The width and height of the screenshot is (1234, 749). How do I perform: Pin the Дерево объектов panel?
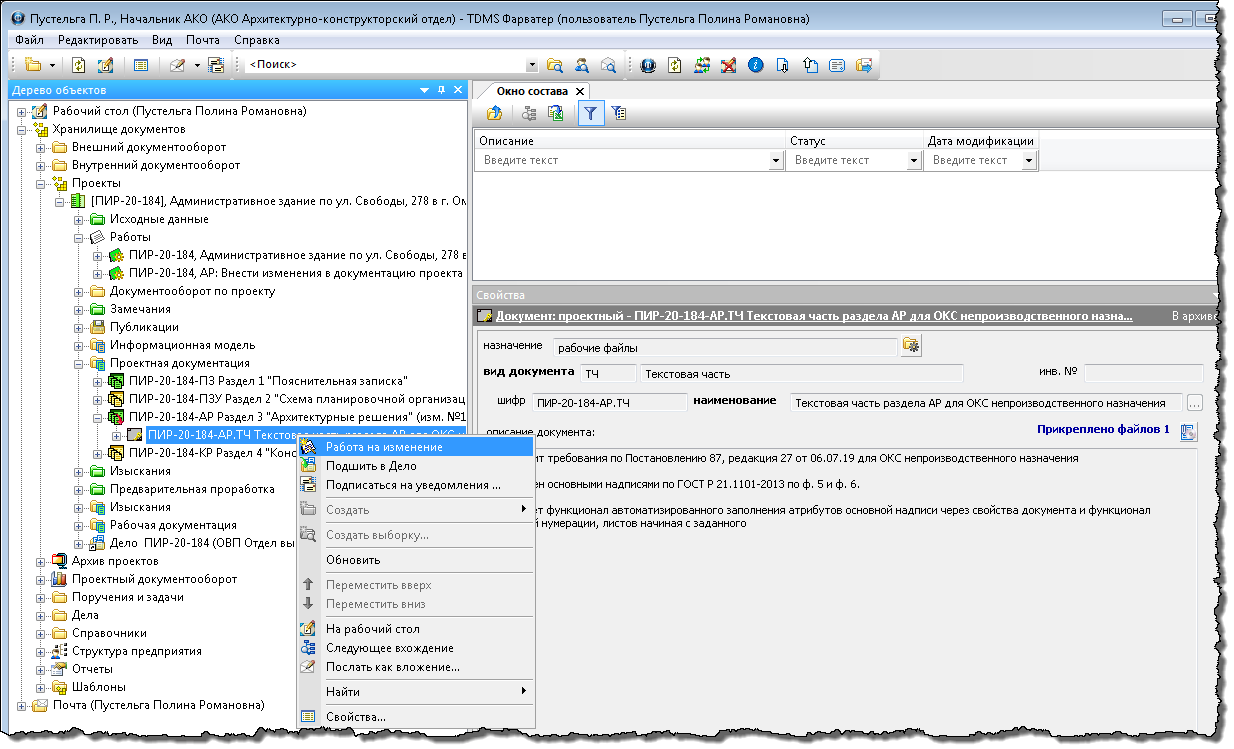pos(442,90)
